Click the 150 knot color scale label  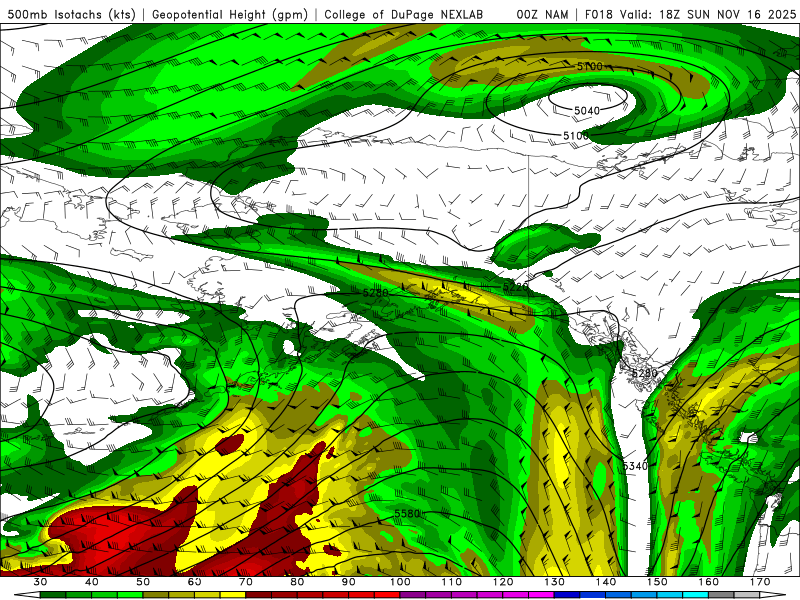tap(657, 582)
